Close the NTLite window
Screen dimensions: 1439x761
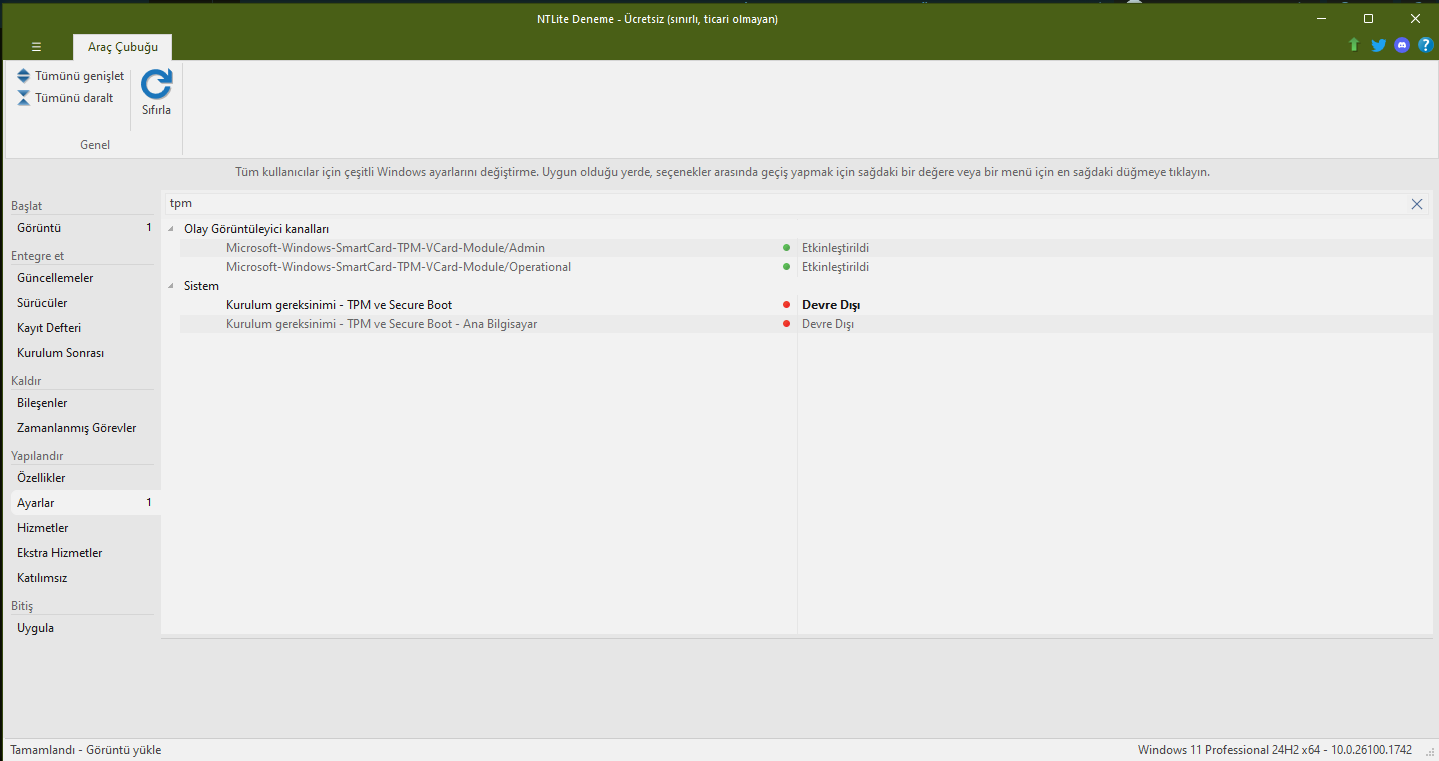[1415, 19]
